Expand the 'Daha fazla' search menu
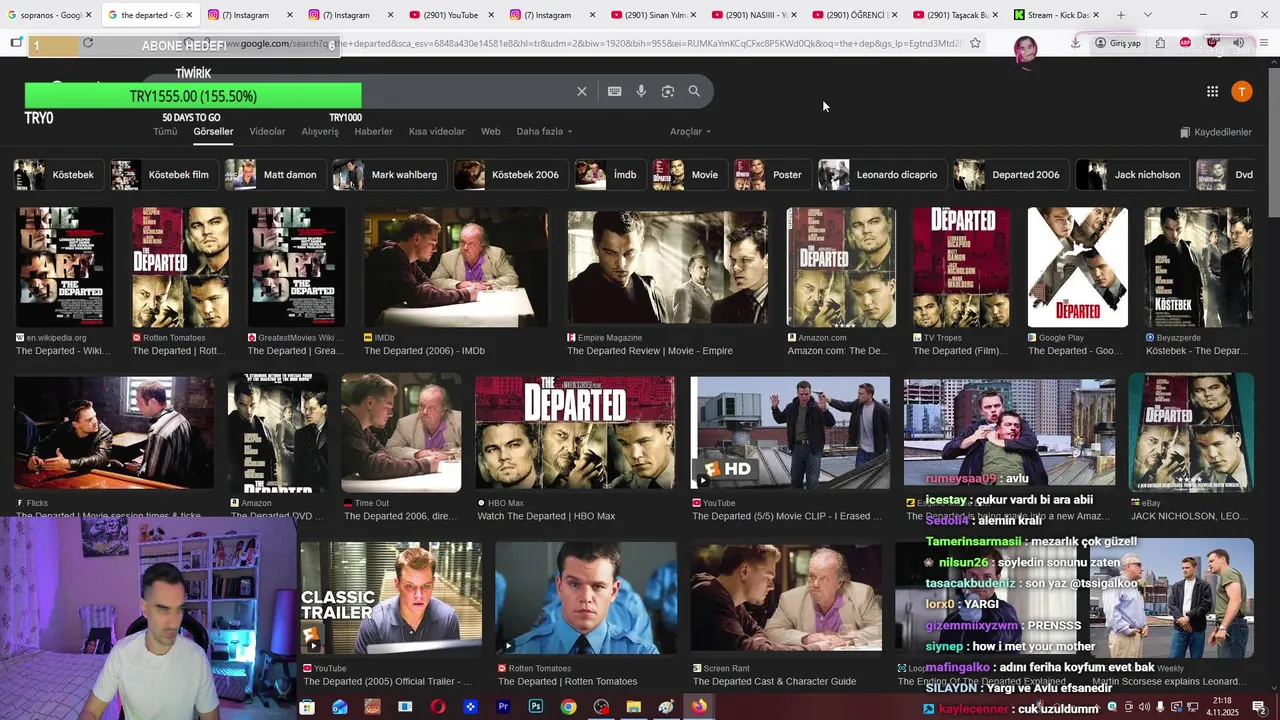 coord(545,131)
